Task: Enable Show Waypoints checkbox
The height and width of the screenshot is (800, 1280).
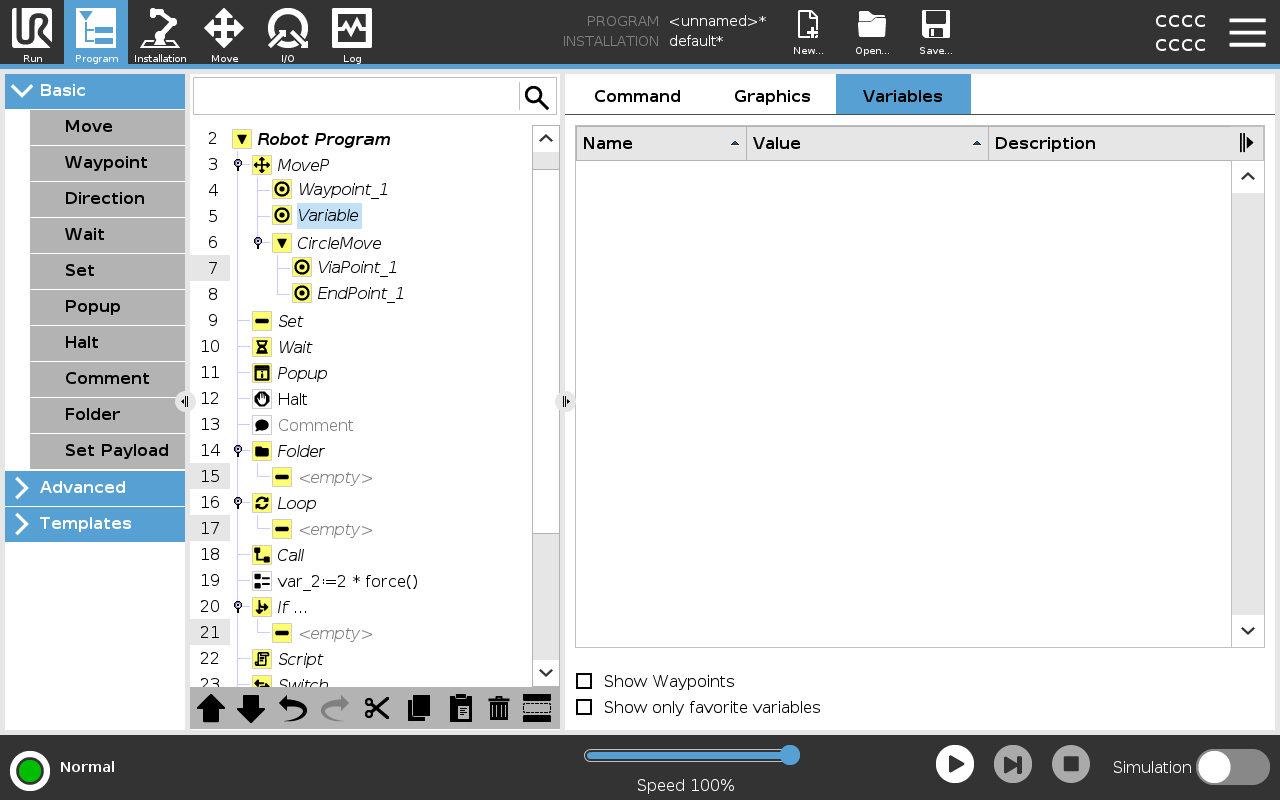Action: 584,681
